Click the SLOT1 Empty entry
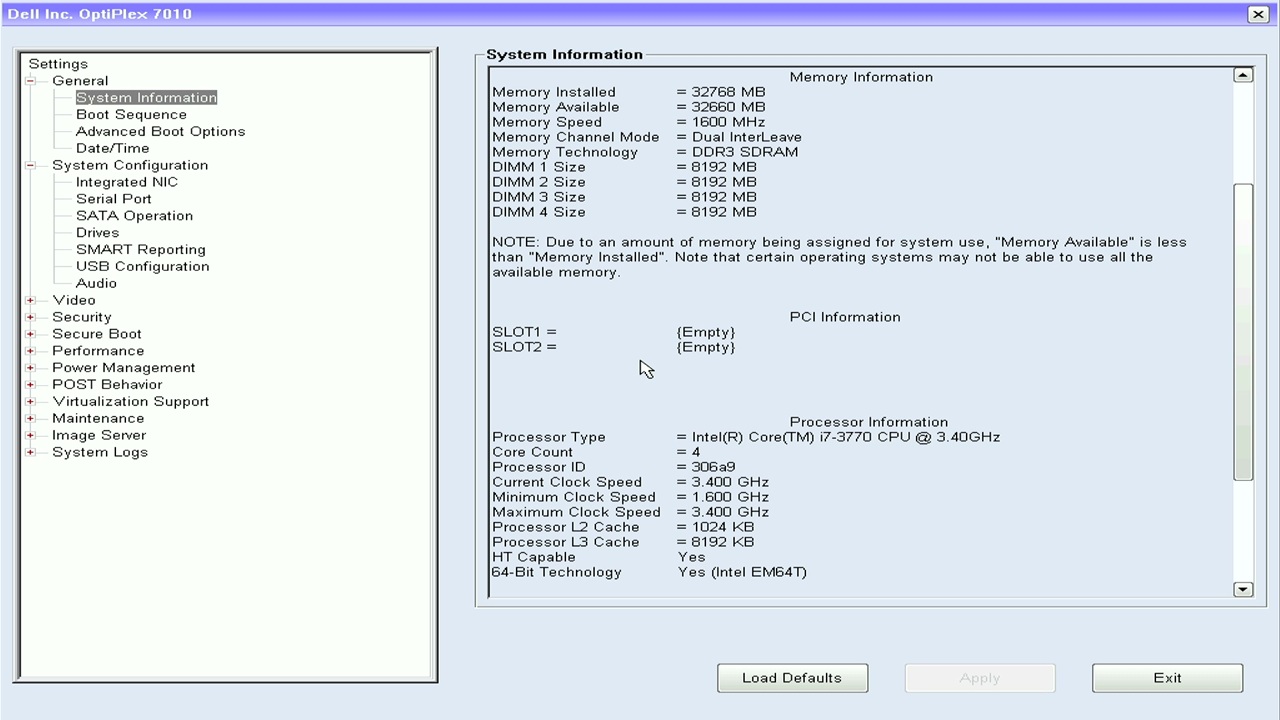Screen dimensions: 1280x720 706,332
